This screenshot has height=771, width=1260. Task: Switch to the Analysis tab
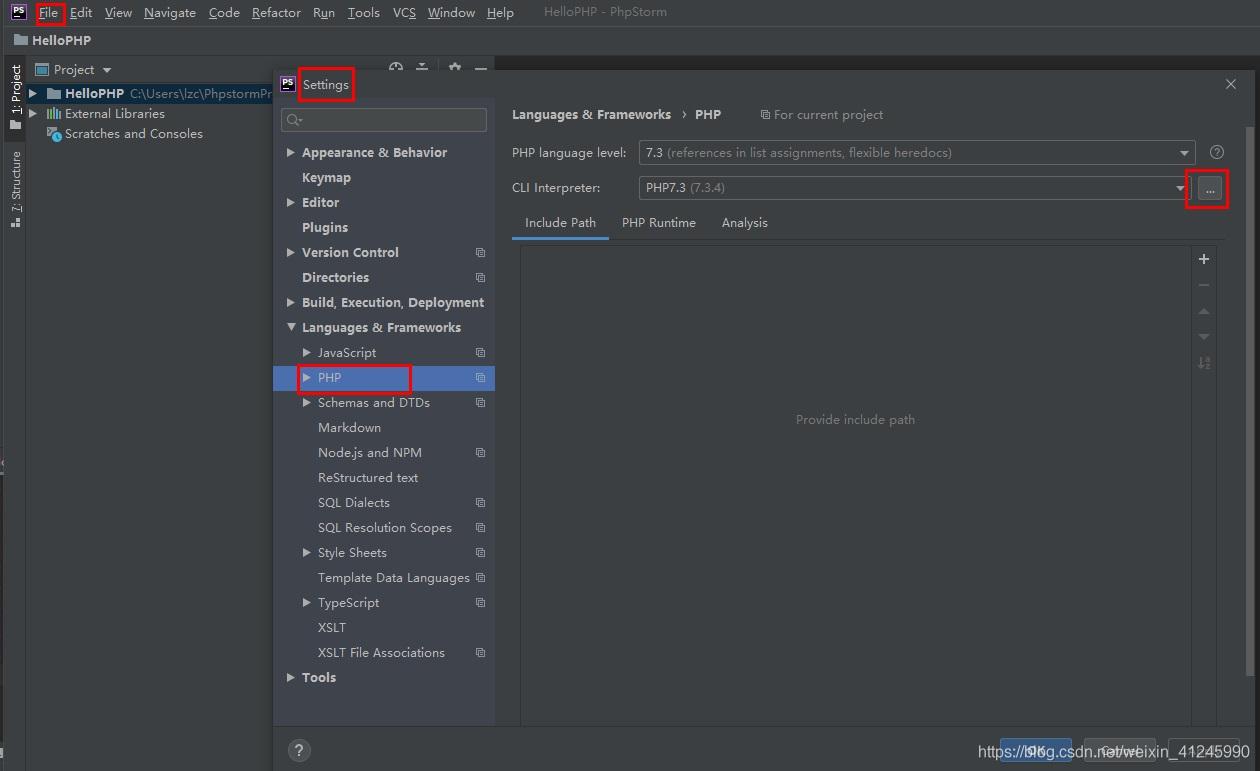[744, 223]
